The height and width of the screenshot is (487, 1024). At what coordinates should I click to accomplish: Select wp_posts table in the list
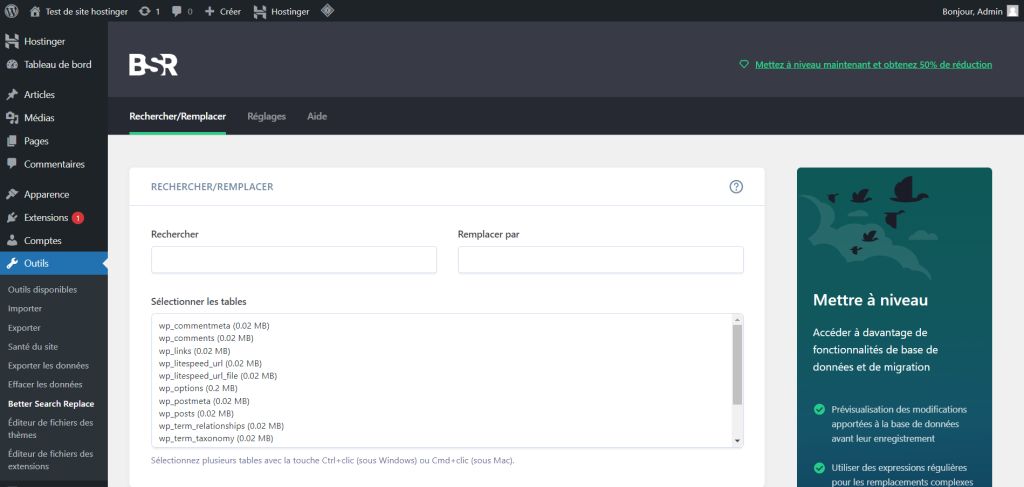(x=196, y=413)
